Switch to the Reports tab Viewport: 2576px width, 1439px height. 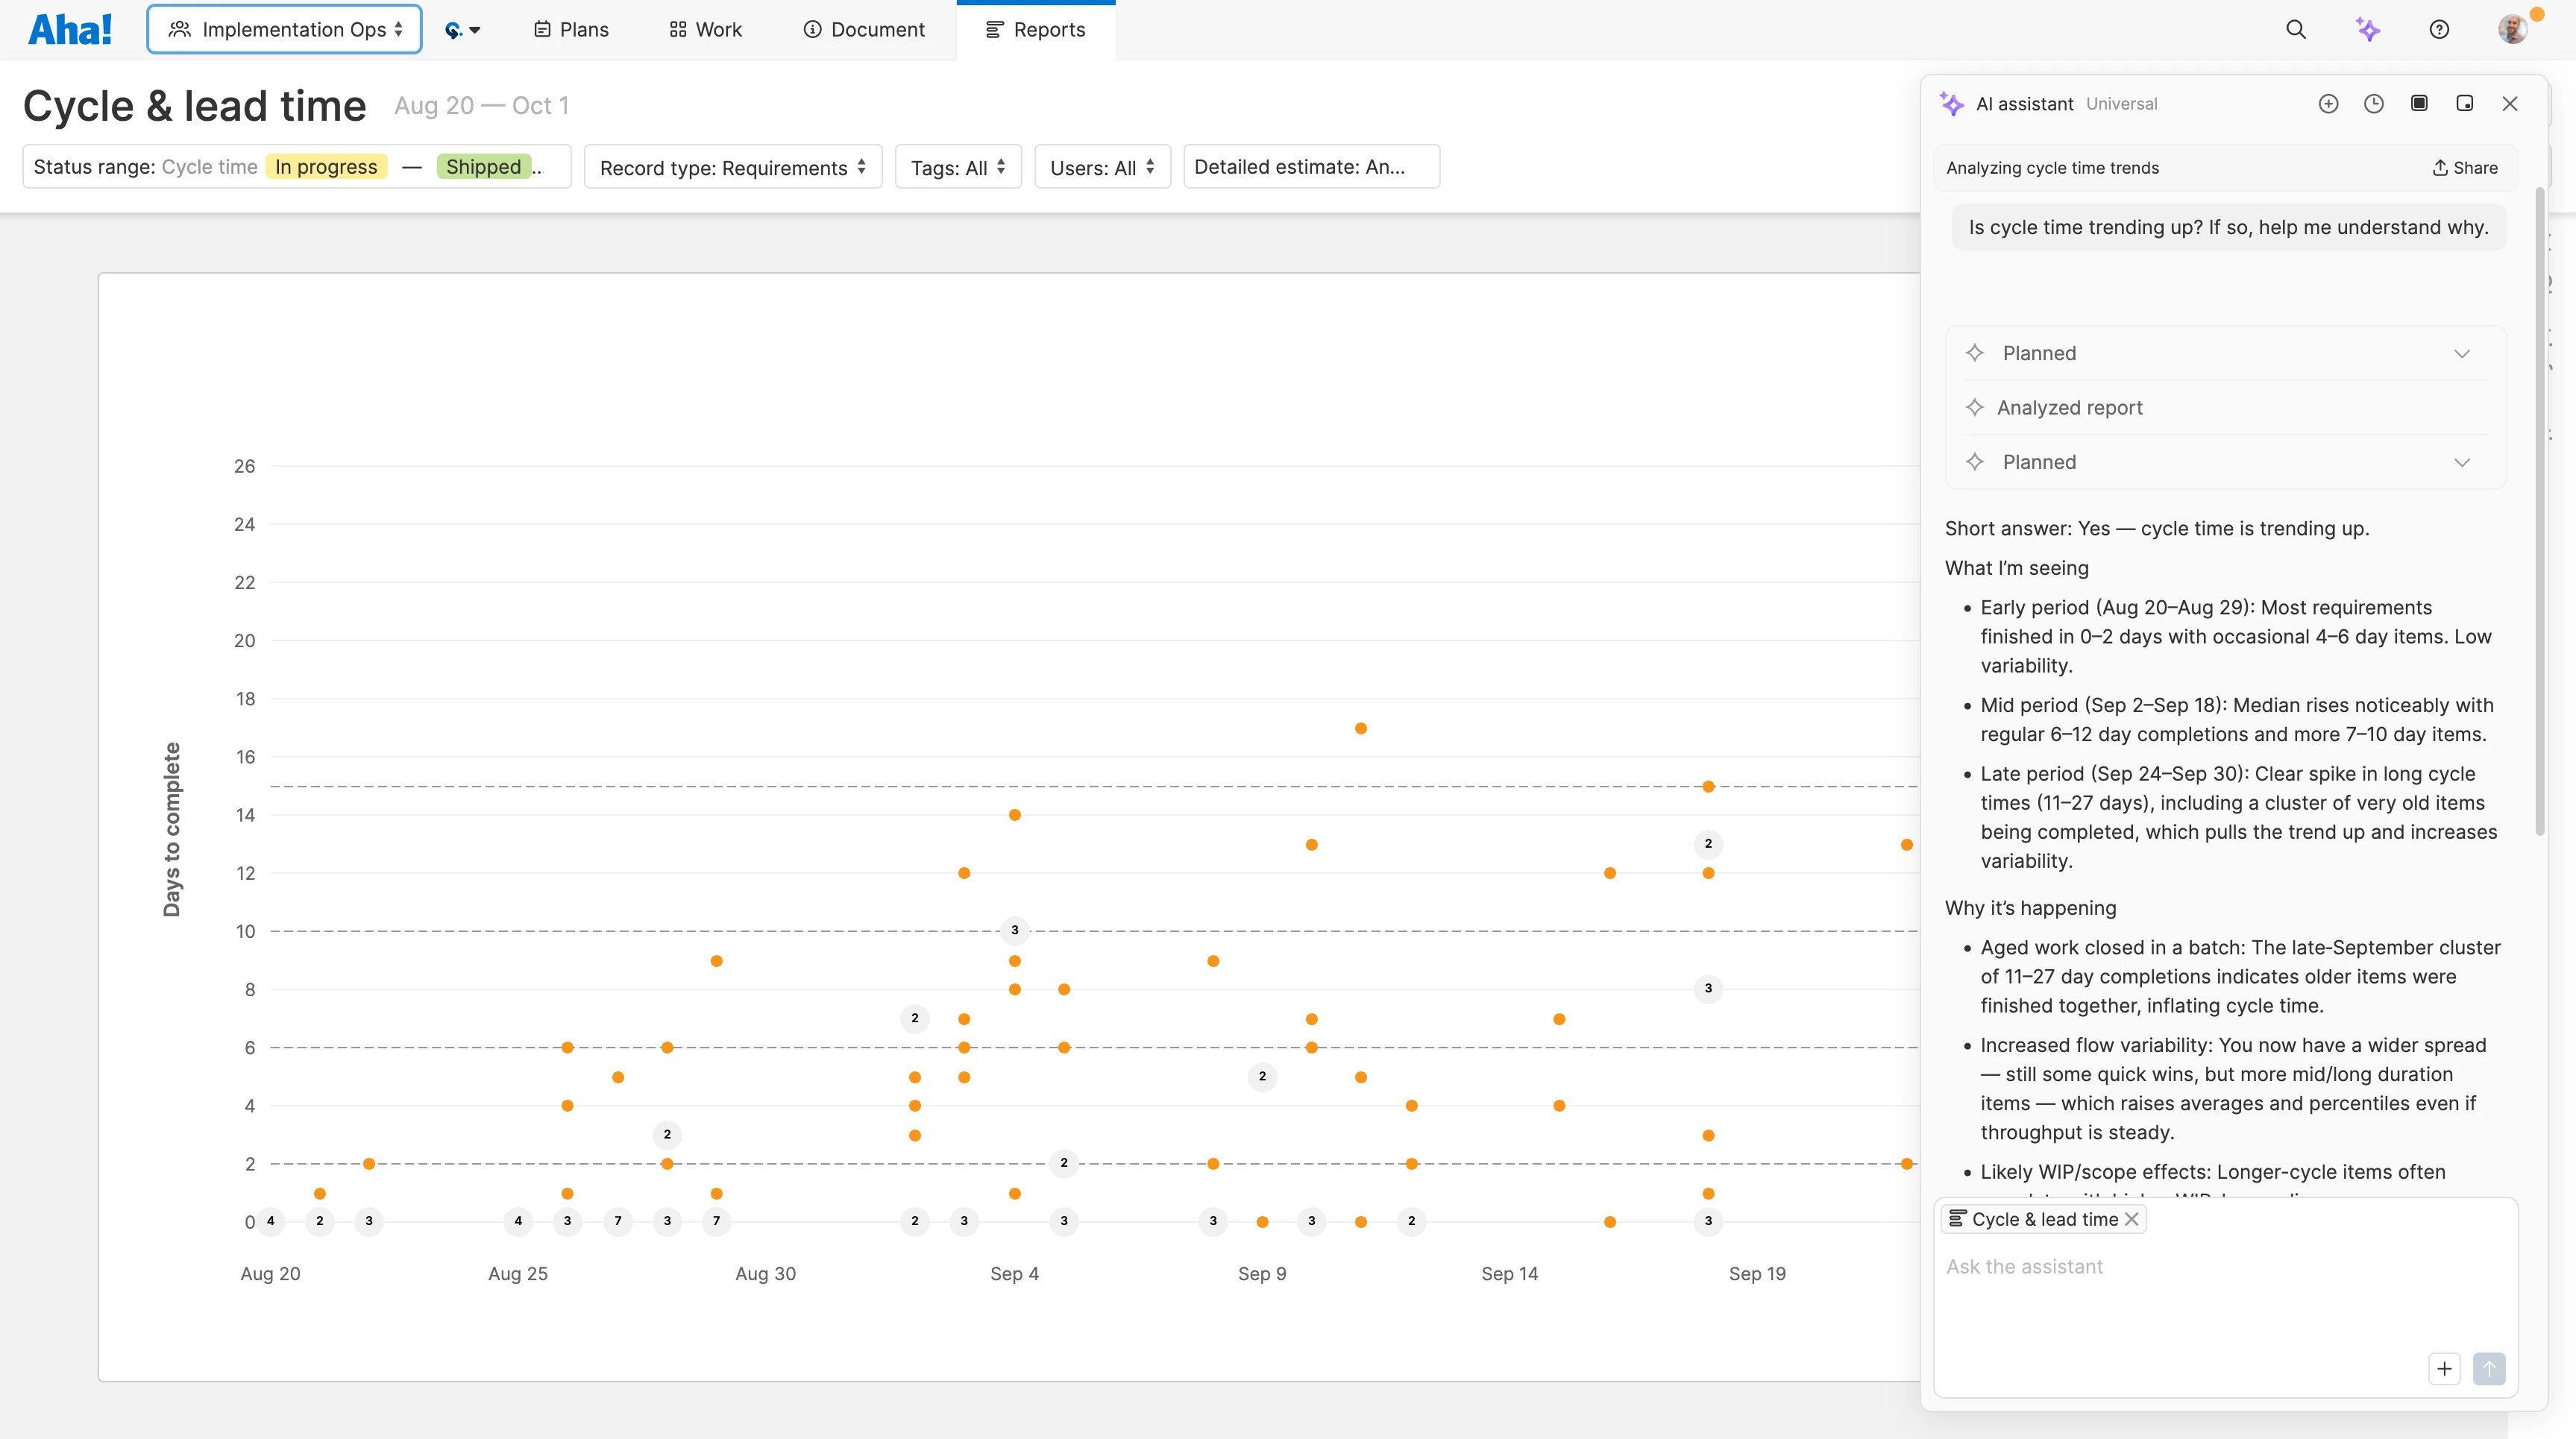[1036, 29]
